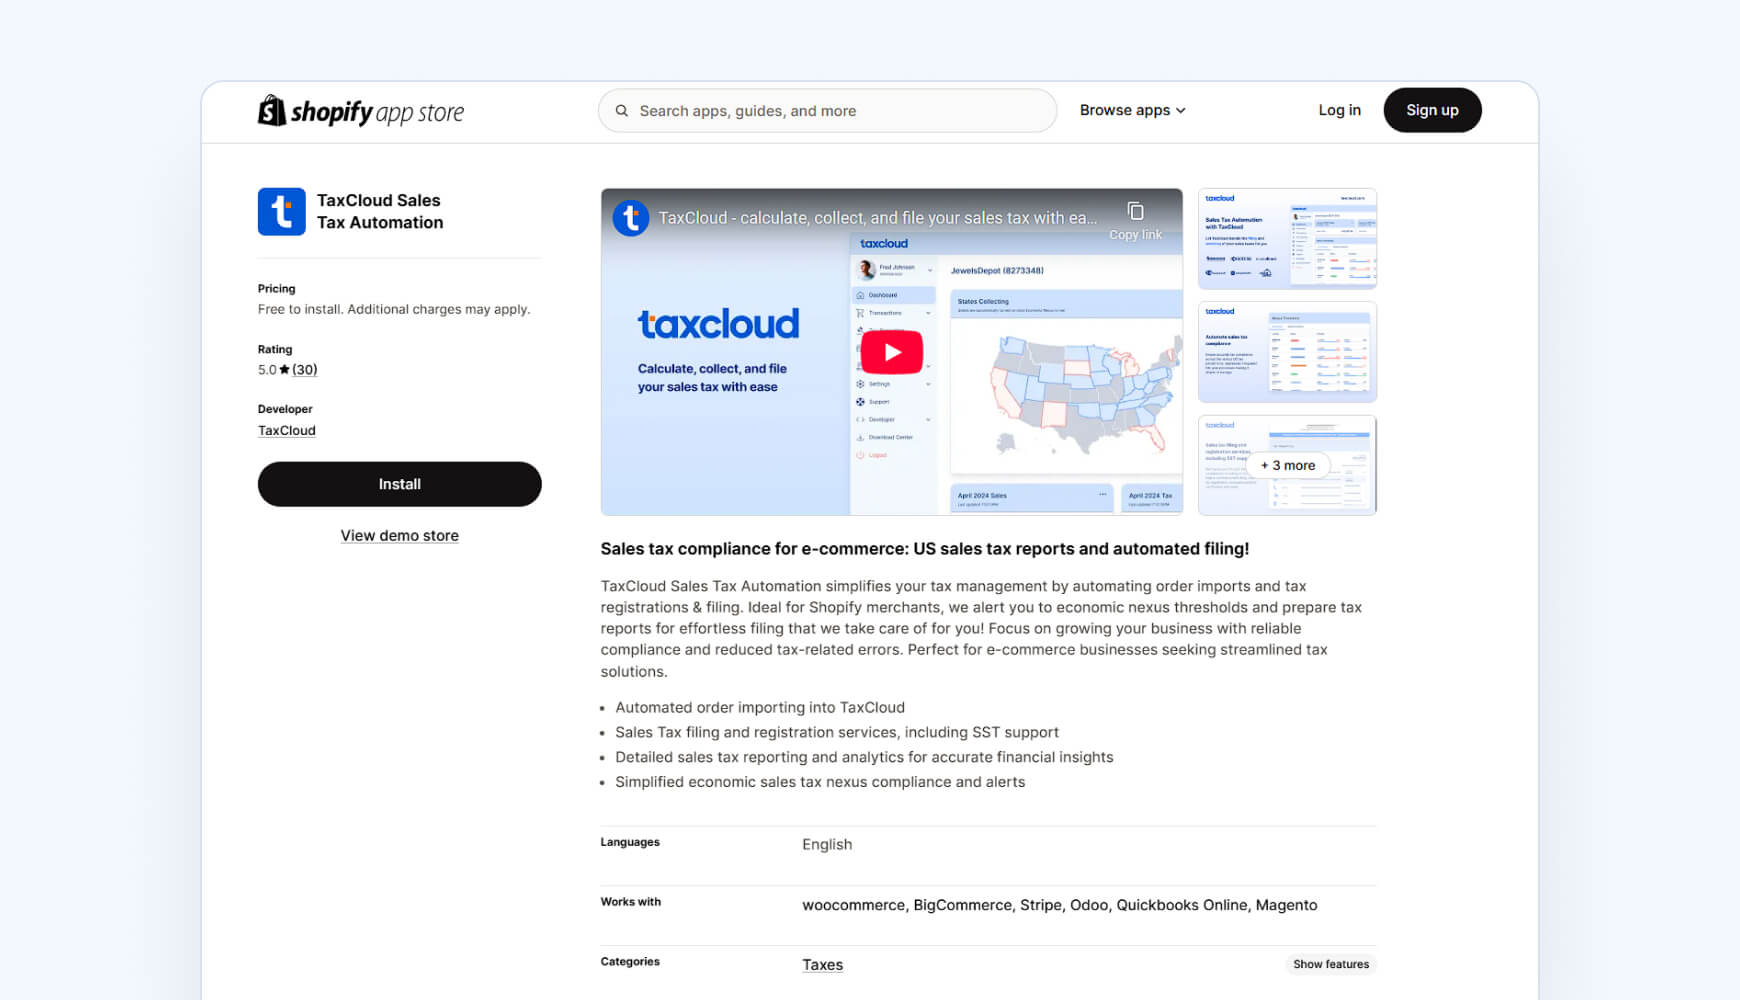
Task: Click the rating star icon
Action: [284, 369]
